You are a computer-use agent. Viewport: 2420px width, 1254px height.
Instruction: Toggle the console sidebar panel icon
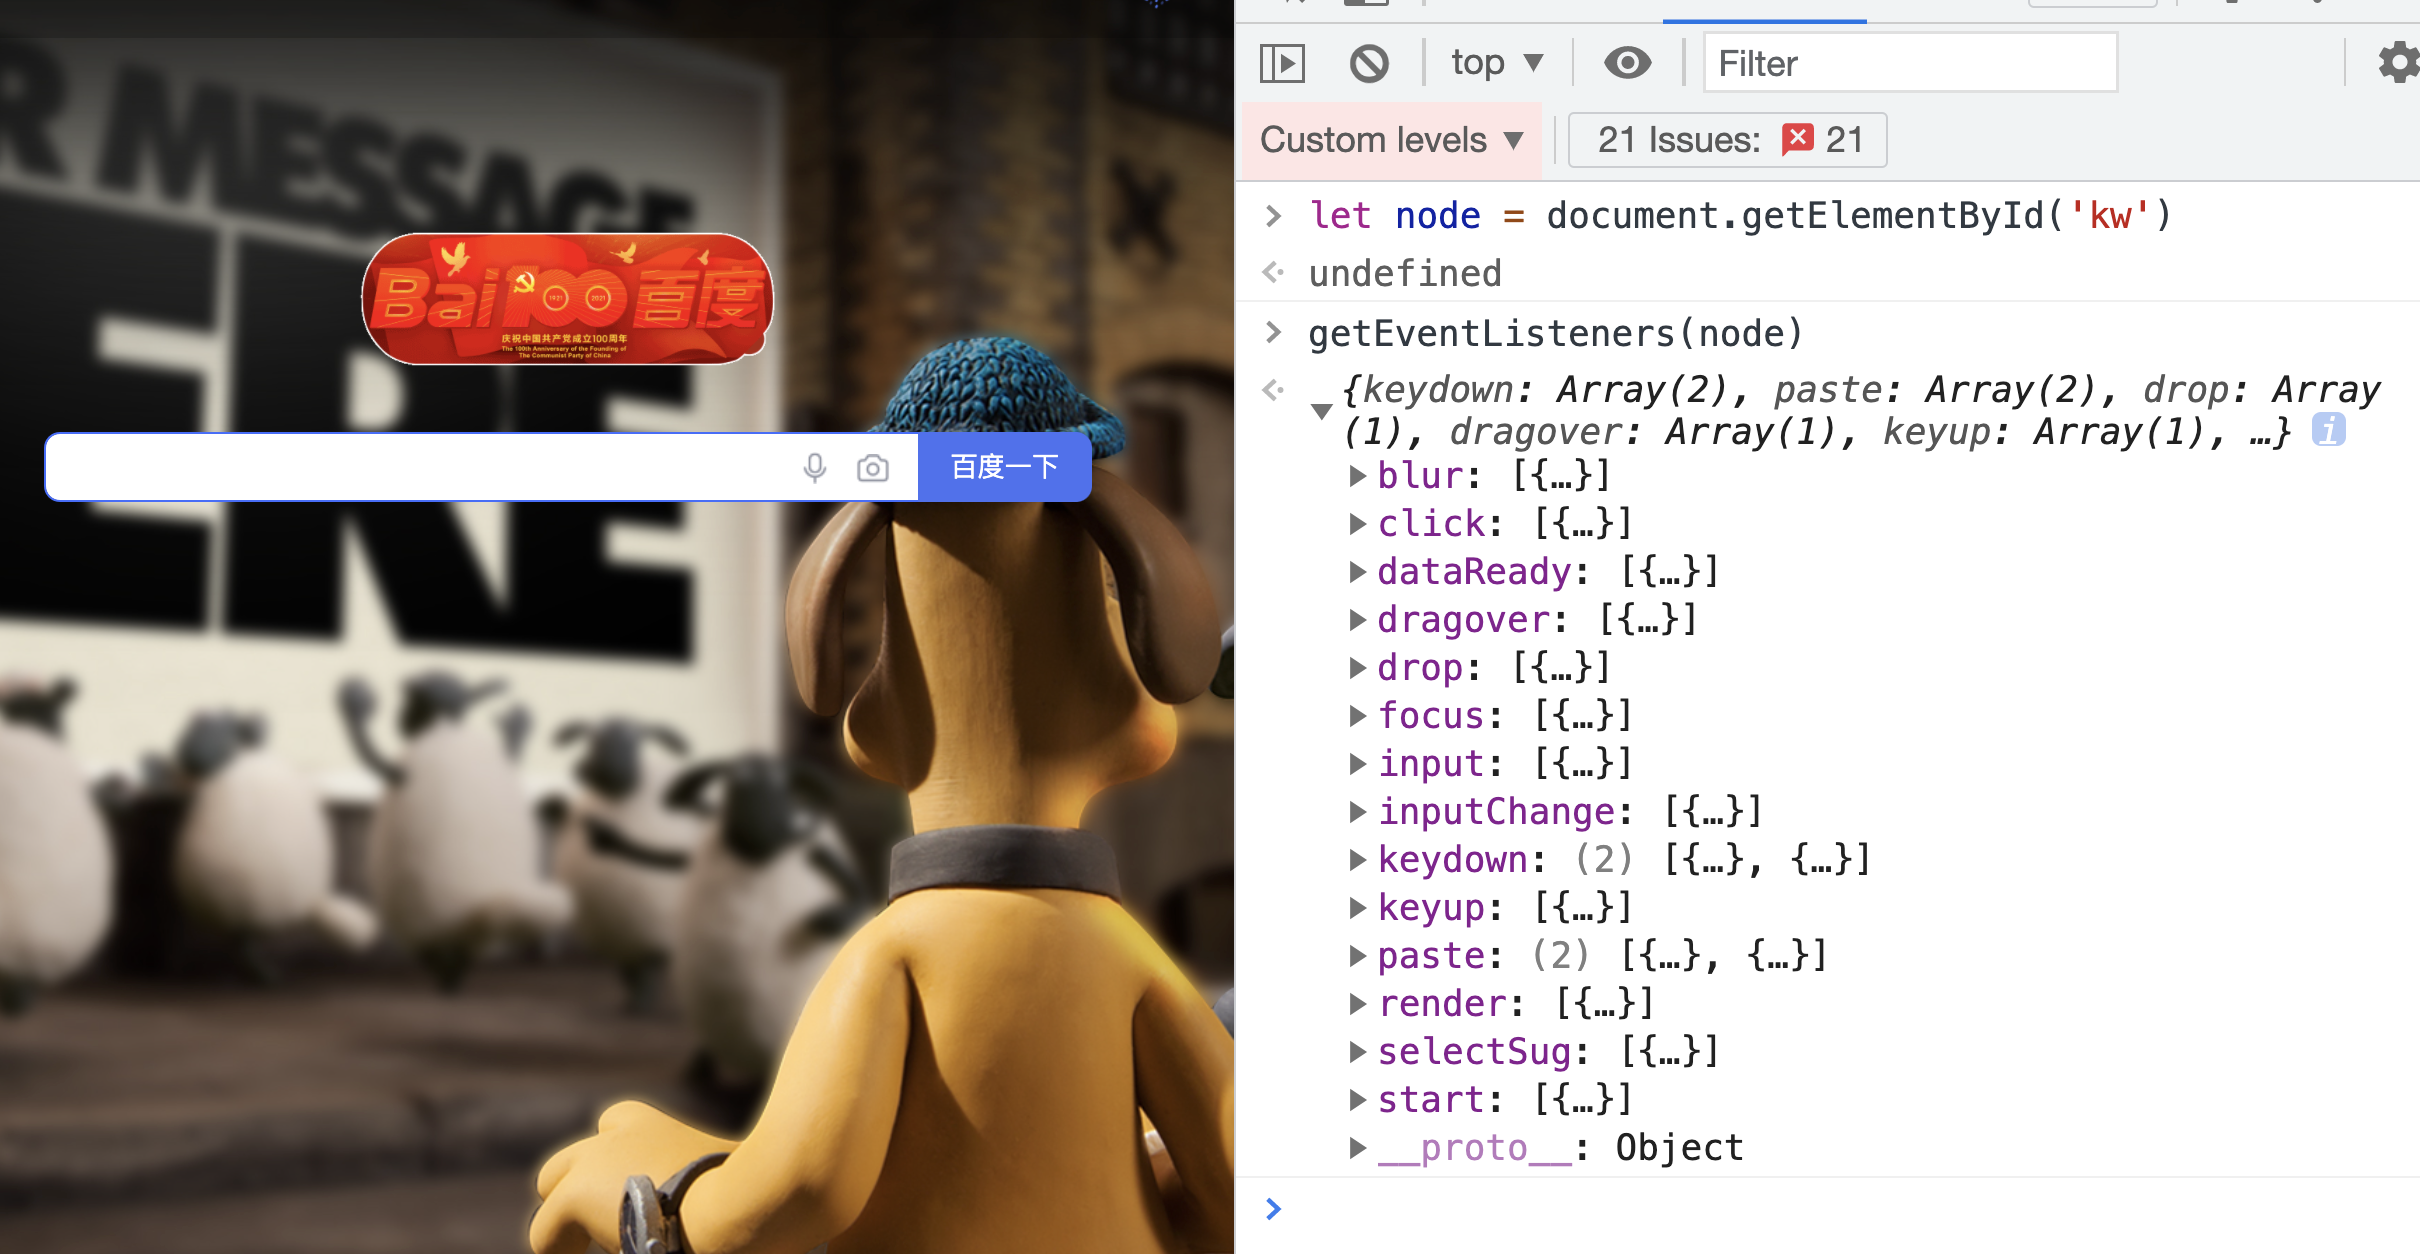pos(1282,64)
